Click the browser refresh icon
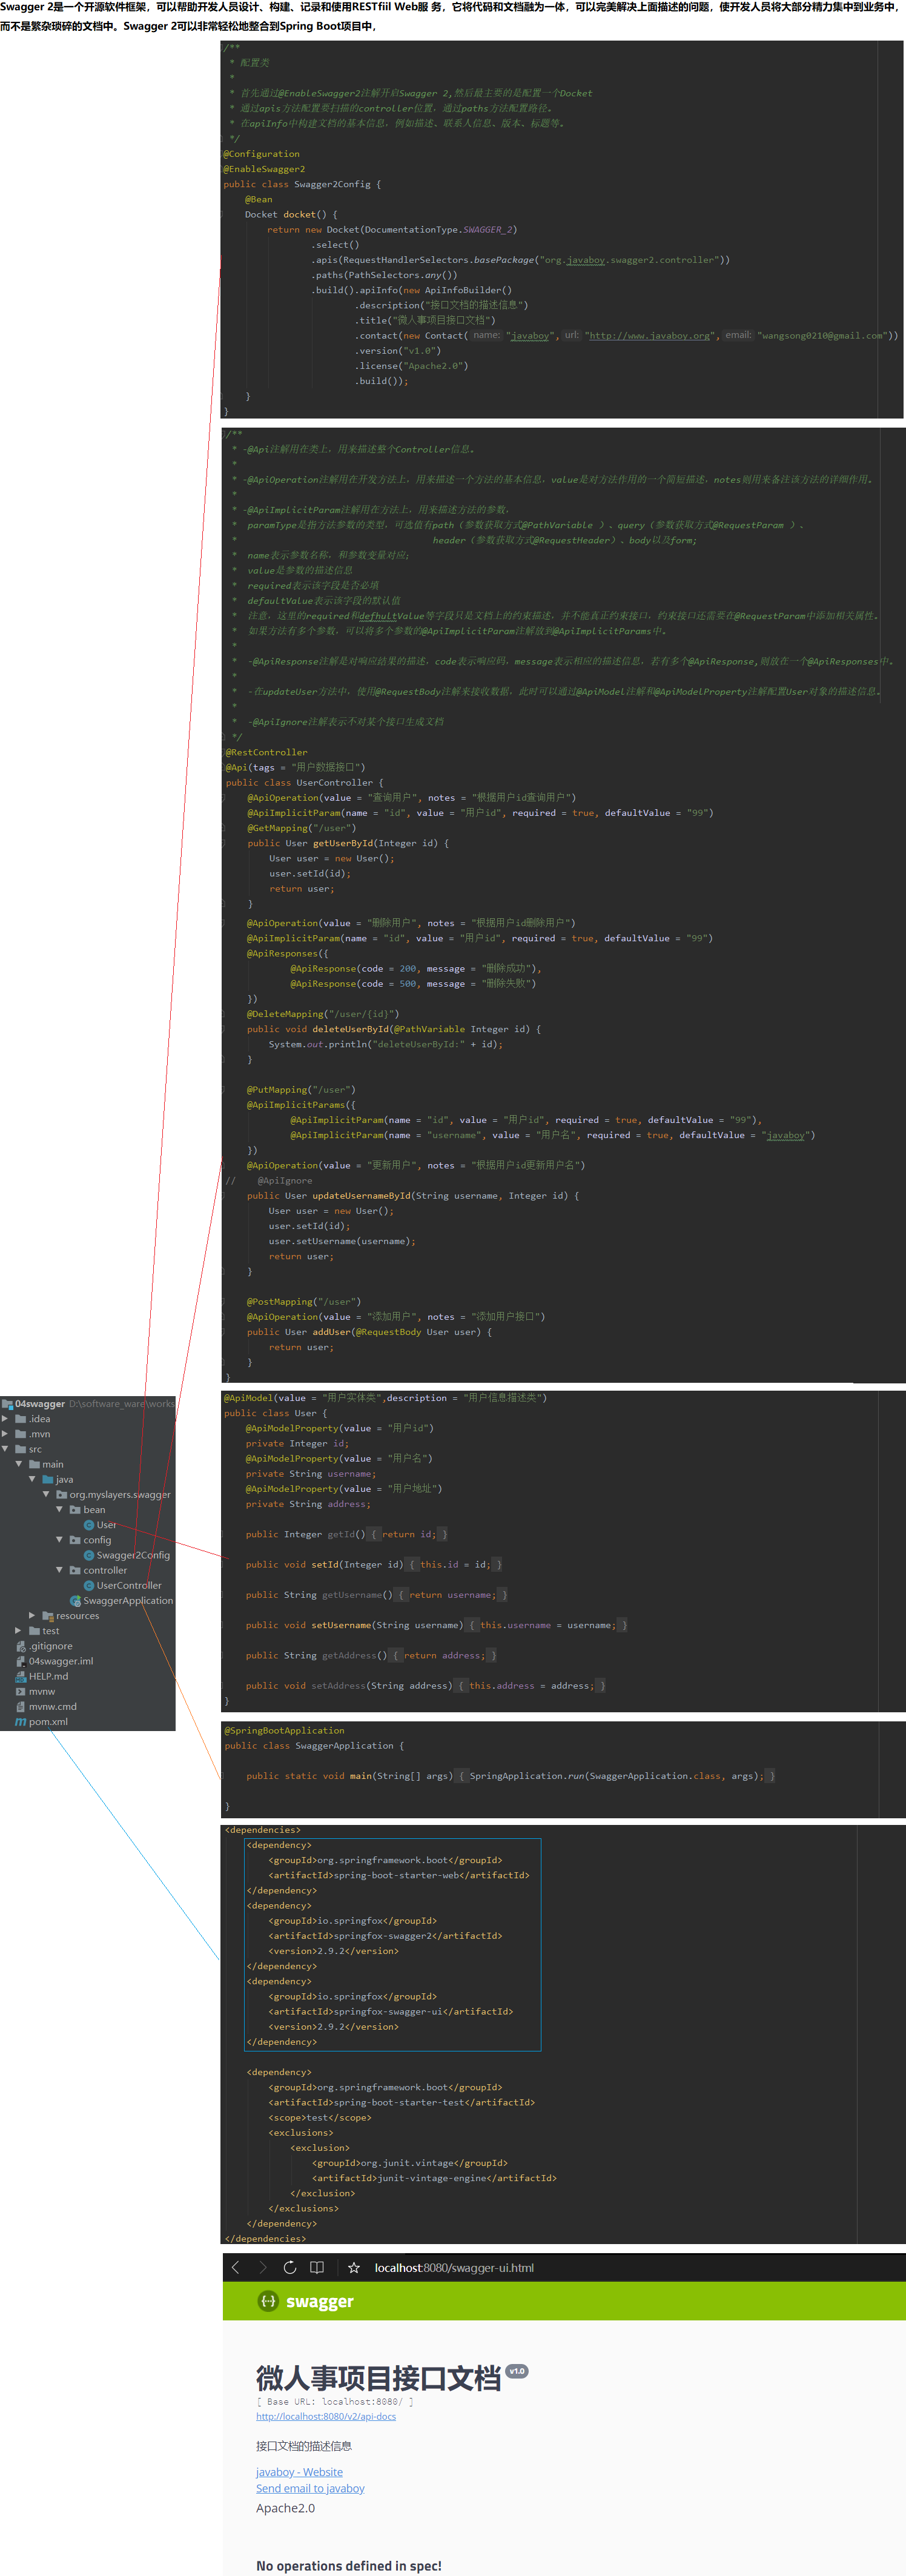Image resolution: width=906 pixels, height=2576 pixels. 290,2267
